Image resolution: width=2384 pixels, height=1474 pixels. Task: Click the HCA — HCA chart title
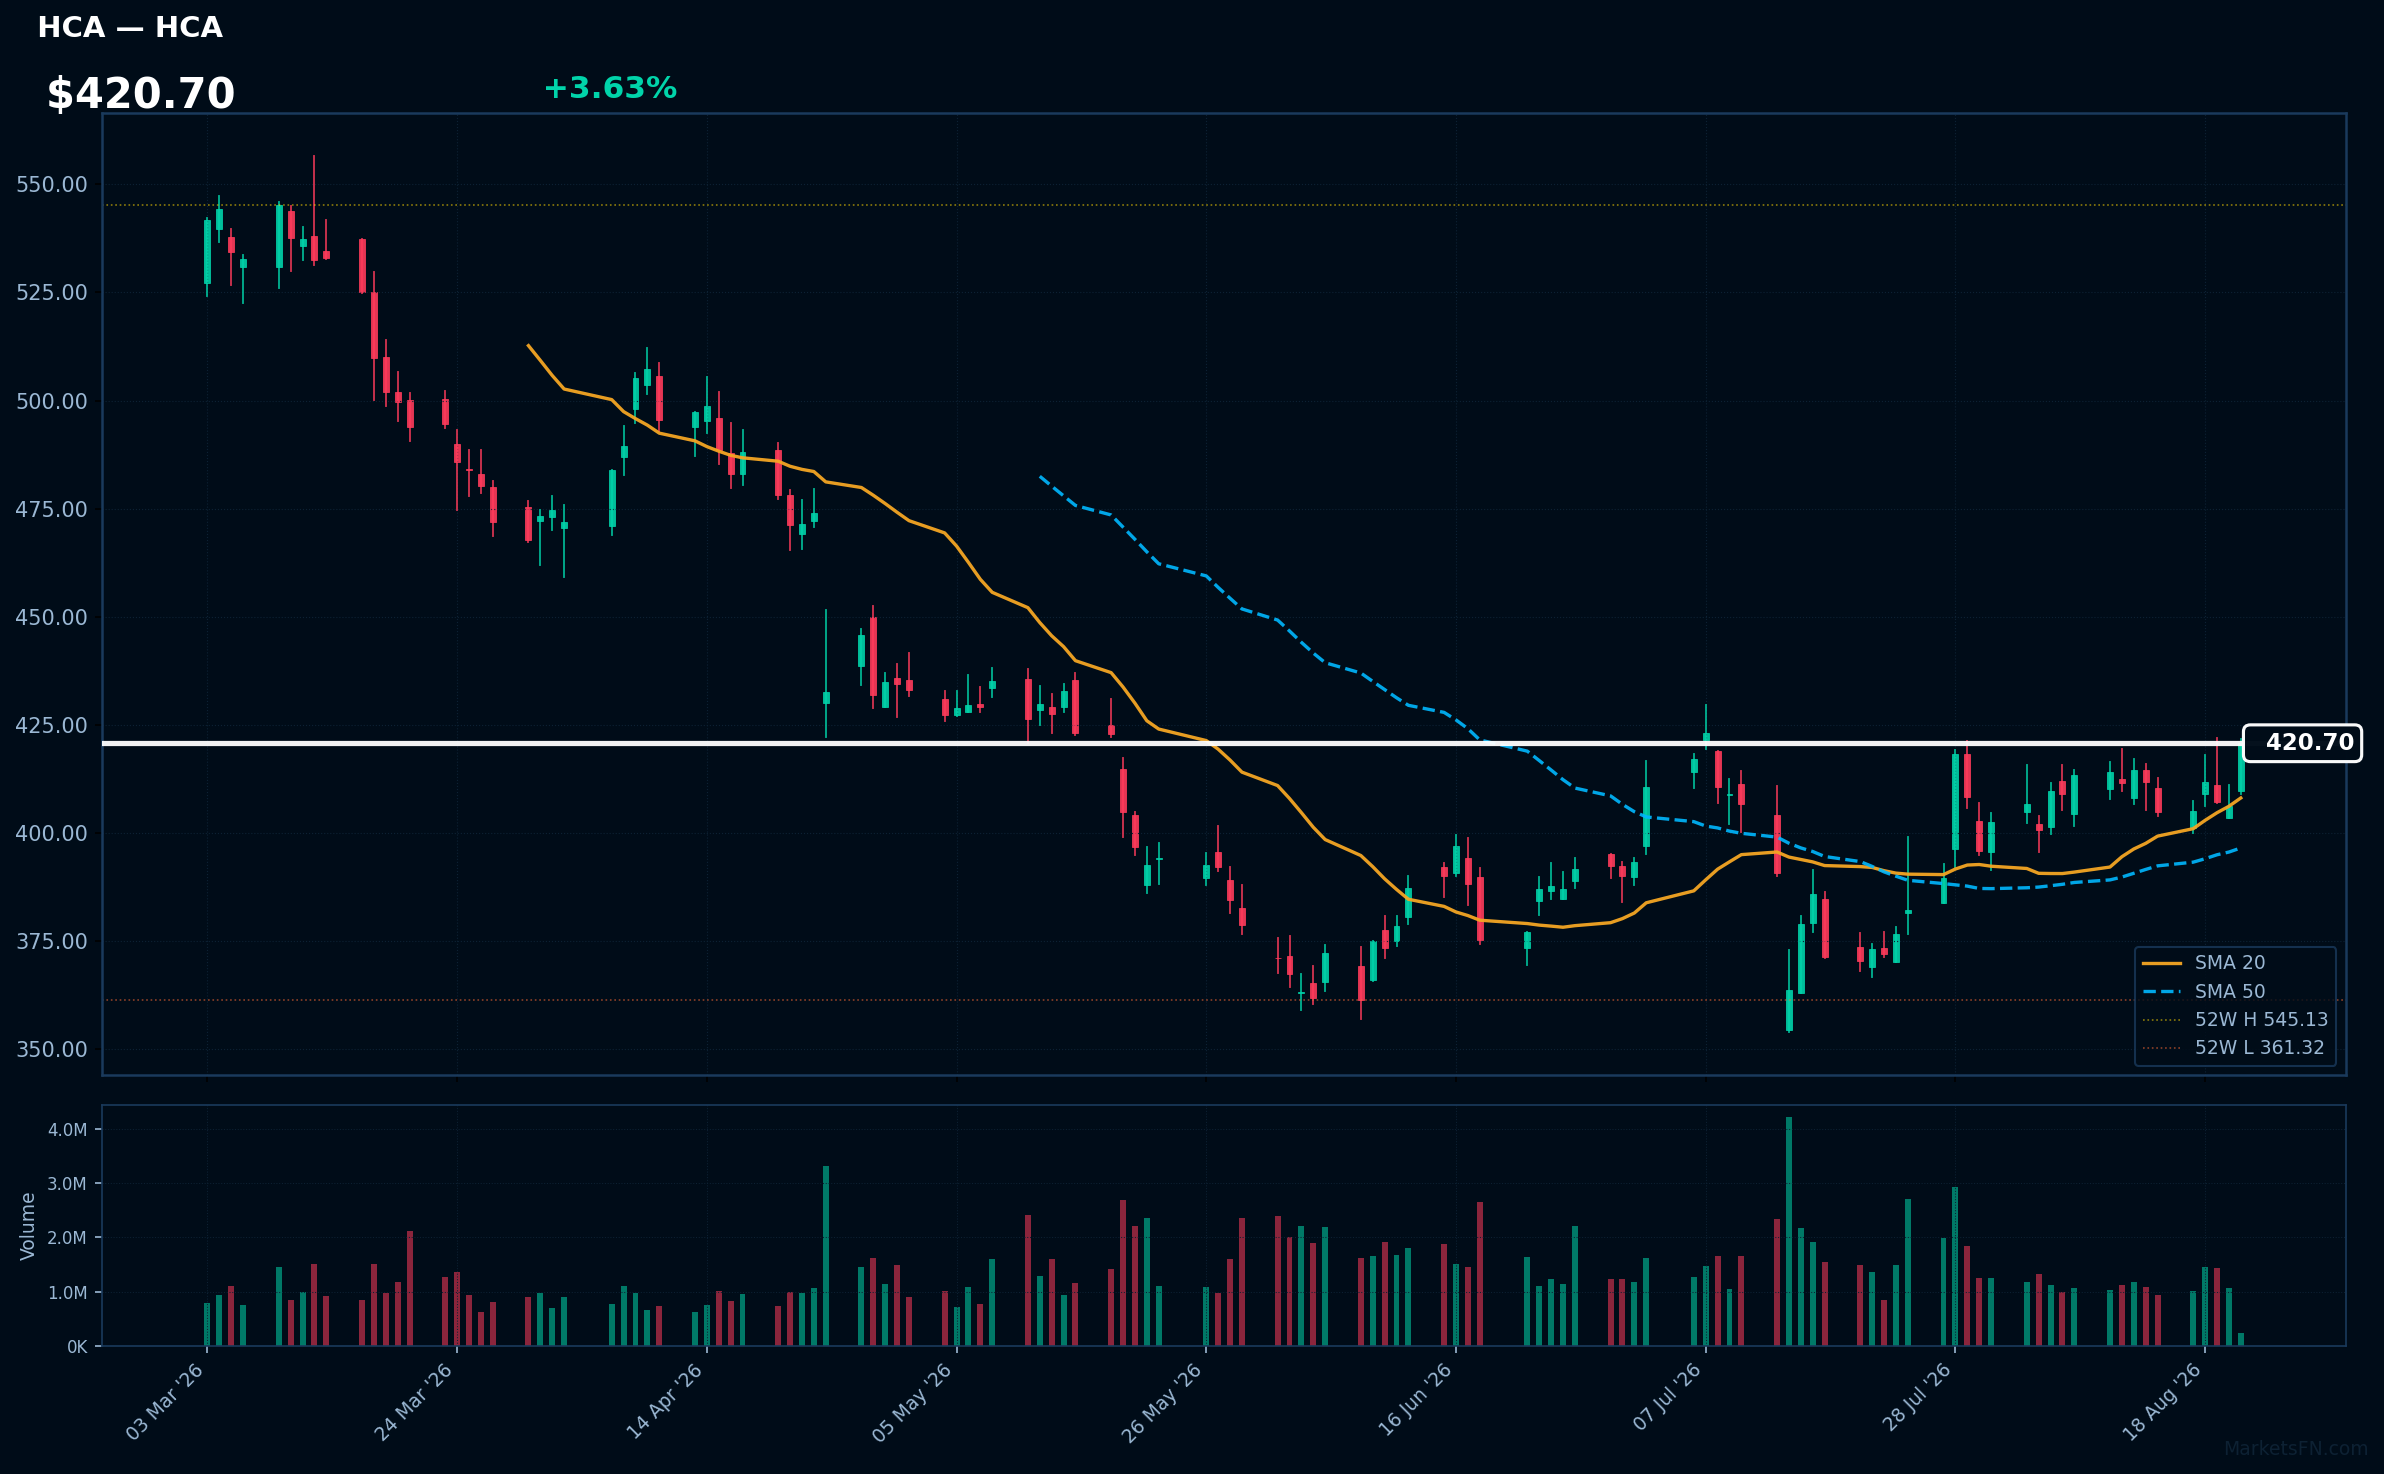point(130,28)
